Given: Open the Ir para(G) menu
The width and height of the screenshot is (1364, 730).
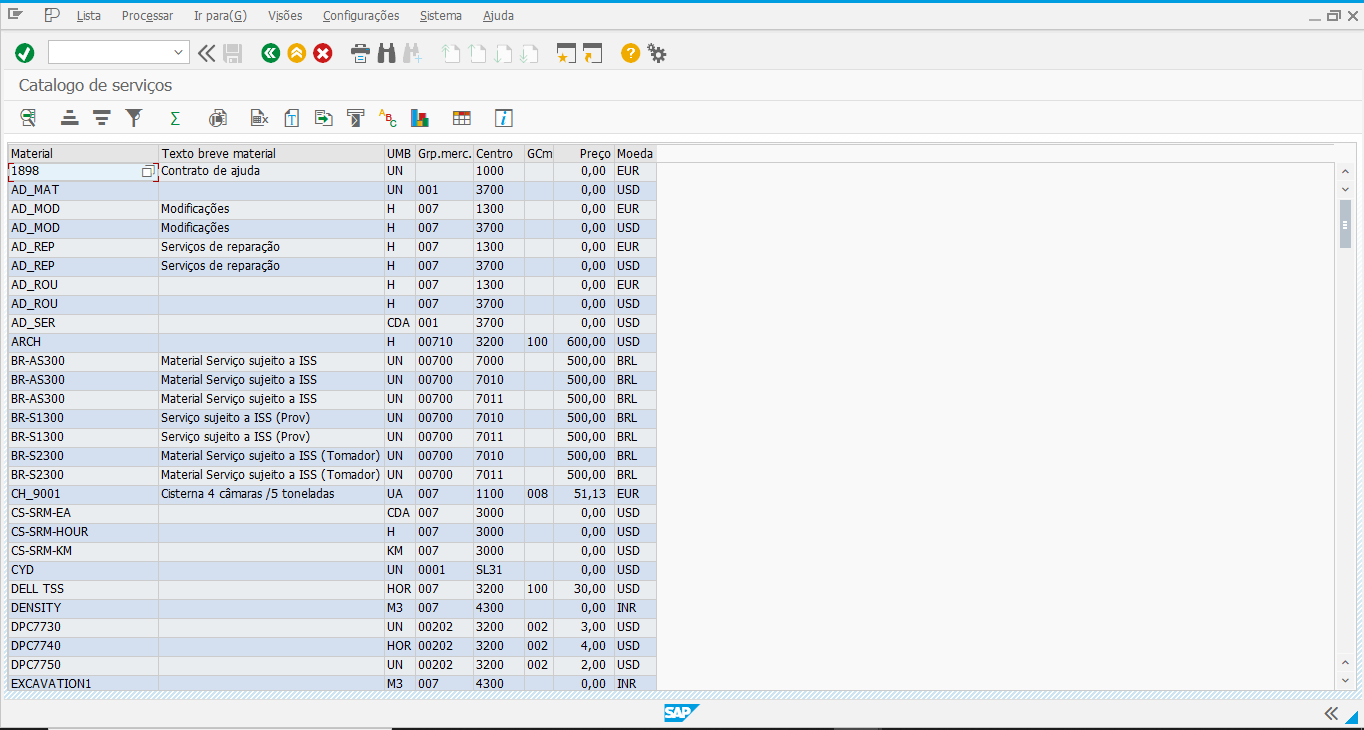Looking at the screenshot, I should tap(220, 16).
